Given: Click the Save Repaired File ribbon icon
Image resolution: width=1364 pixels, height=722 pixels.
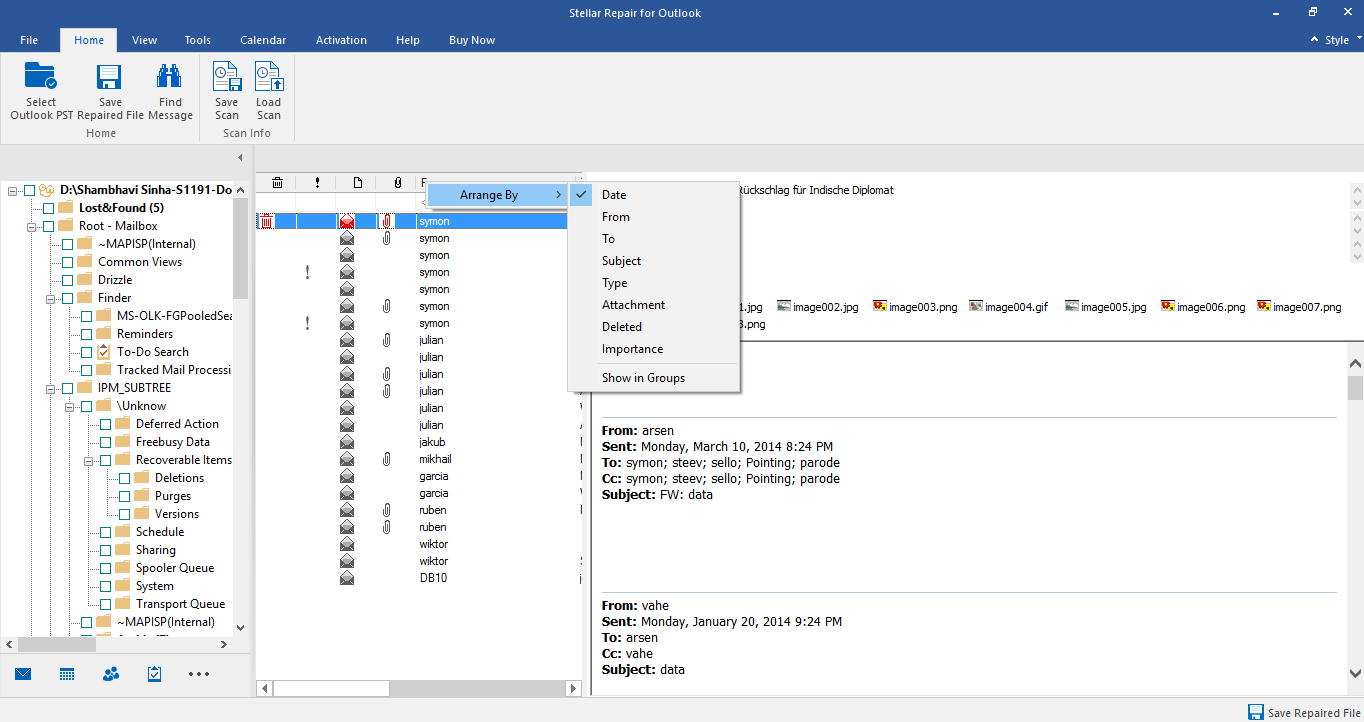Looking at the screenshot, I should [x=110, y=78].
